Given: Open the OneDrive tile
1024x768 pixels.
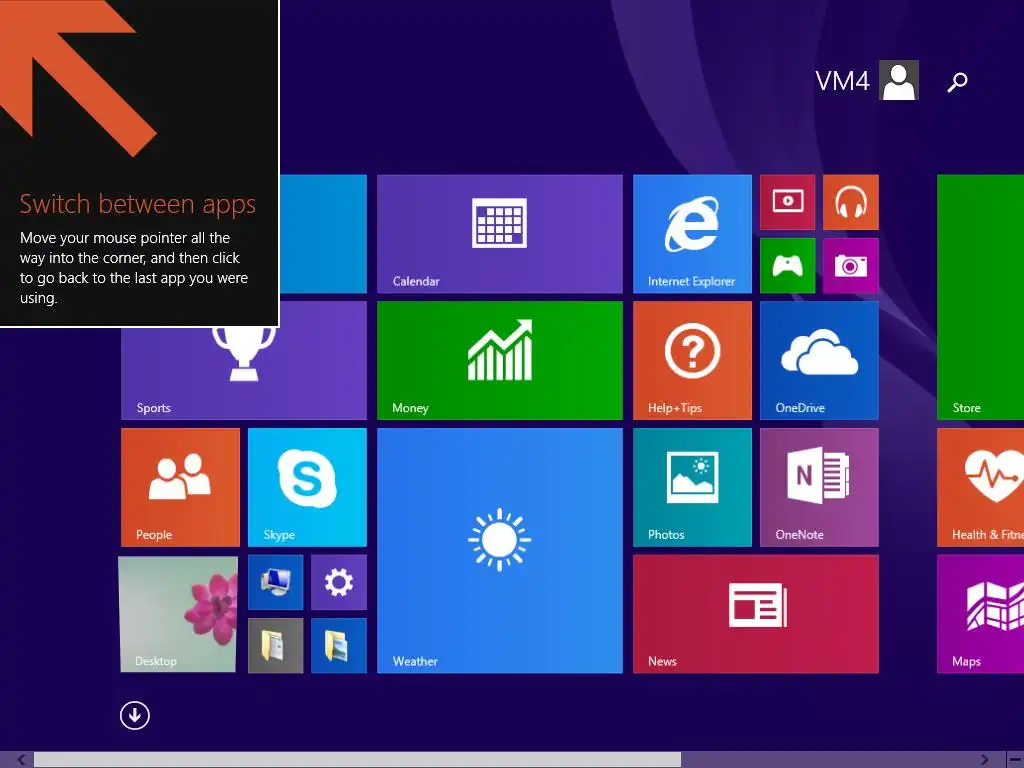Looking at the screenshot, I should coord(819,360).
